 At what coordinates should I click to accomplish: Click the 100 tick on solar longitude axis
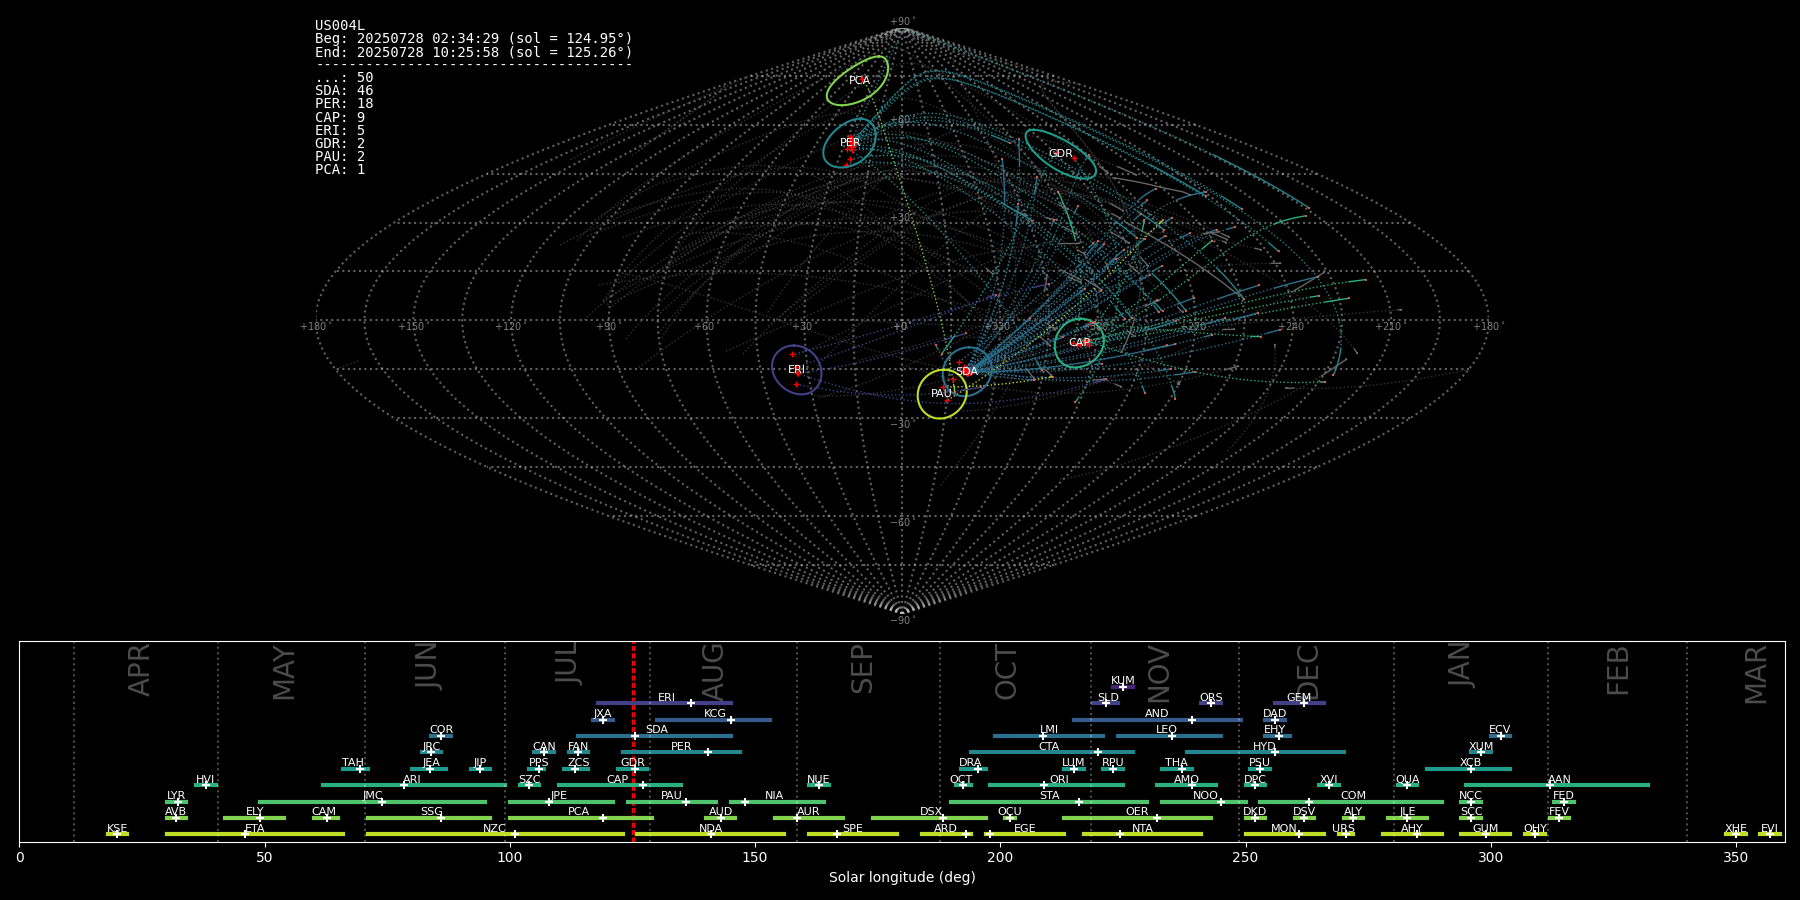pyautogui.click(x=510, y=857)
